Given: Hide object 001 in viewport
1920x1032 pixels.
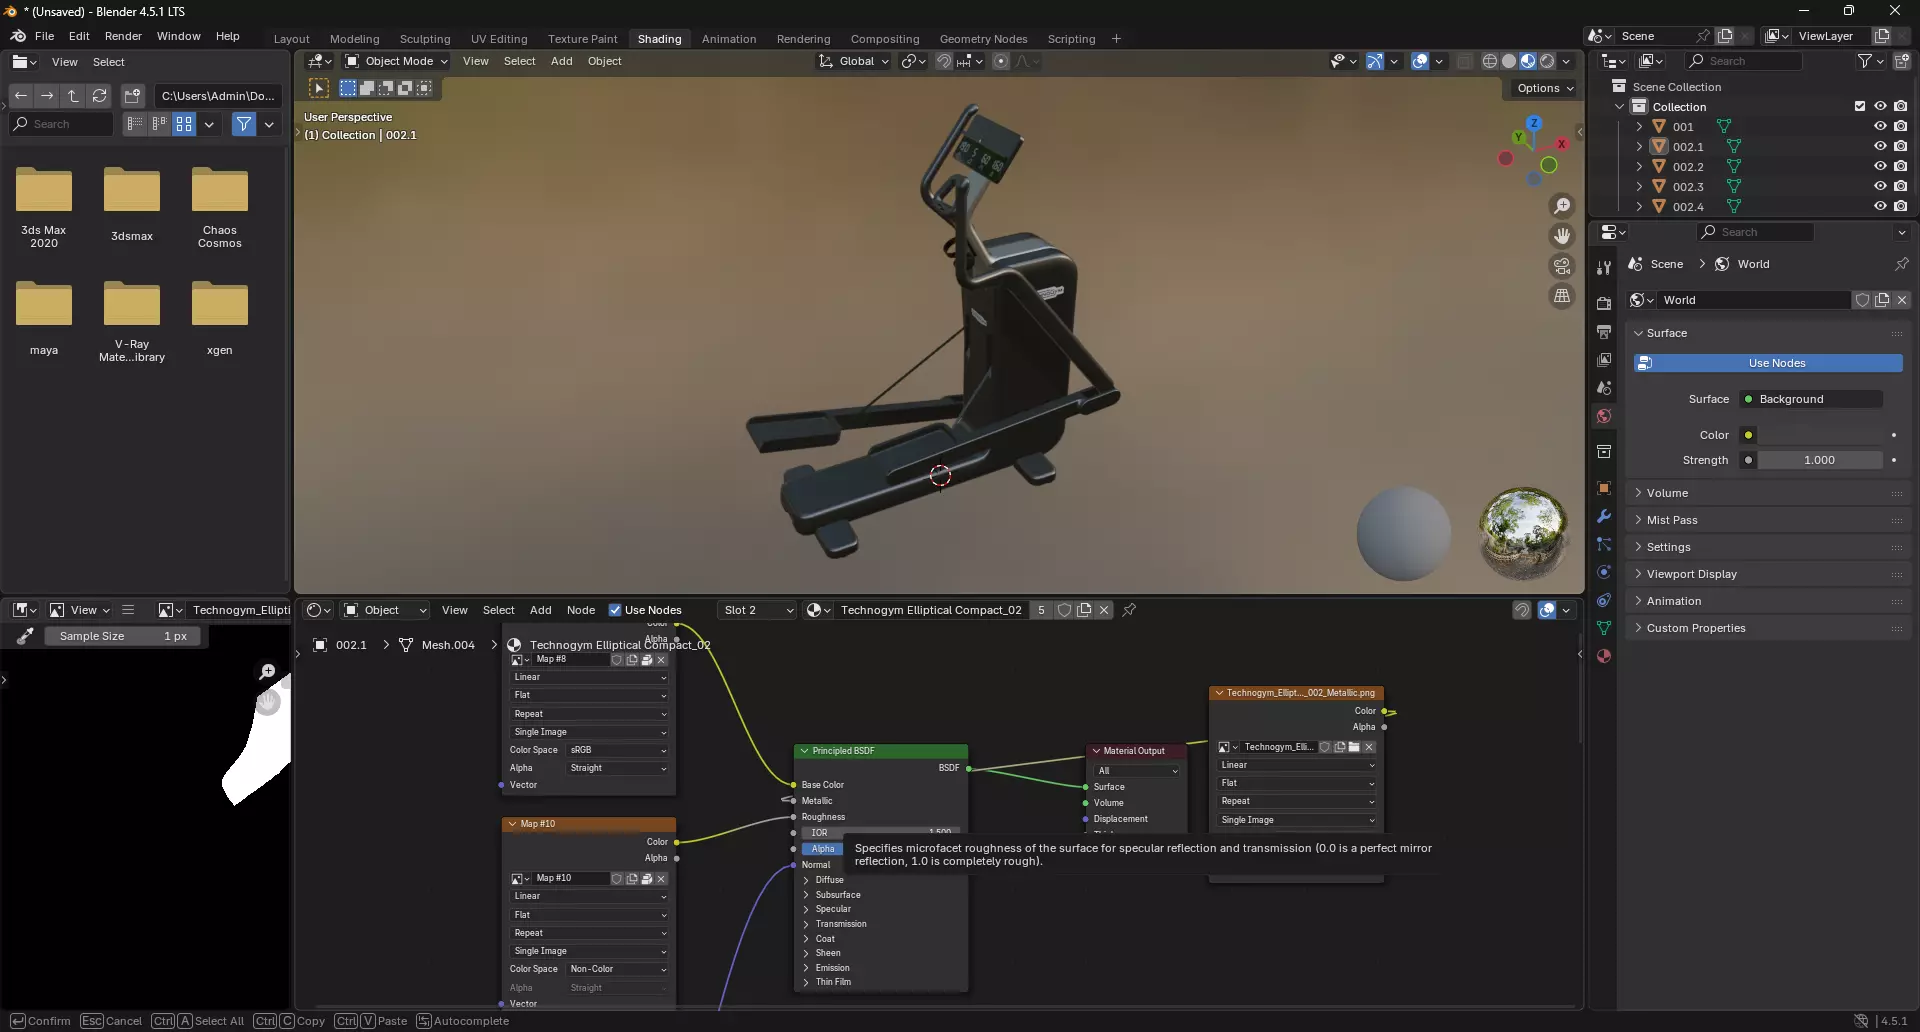Looking at the screenshot, I should tap(1880, 127).
